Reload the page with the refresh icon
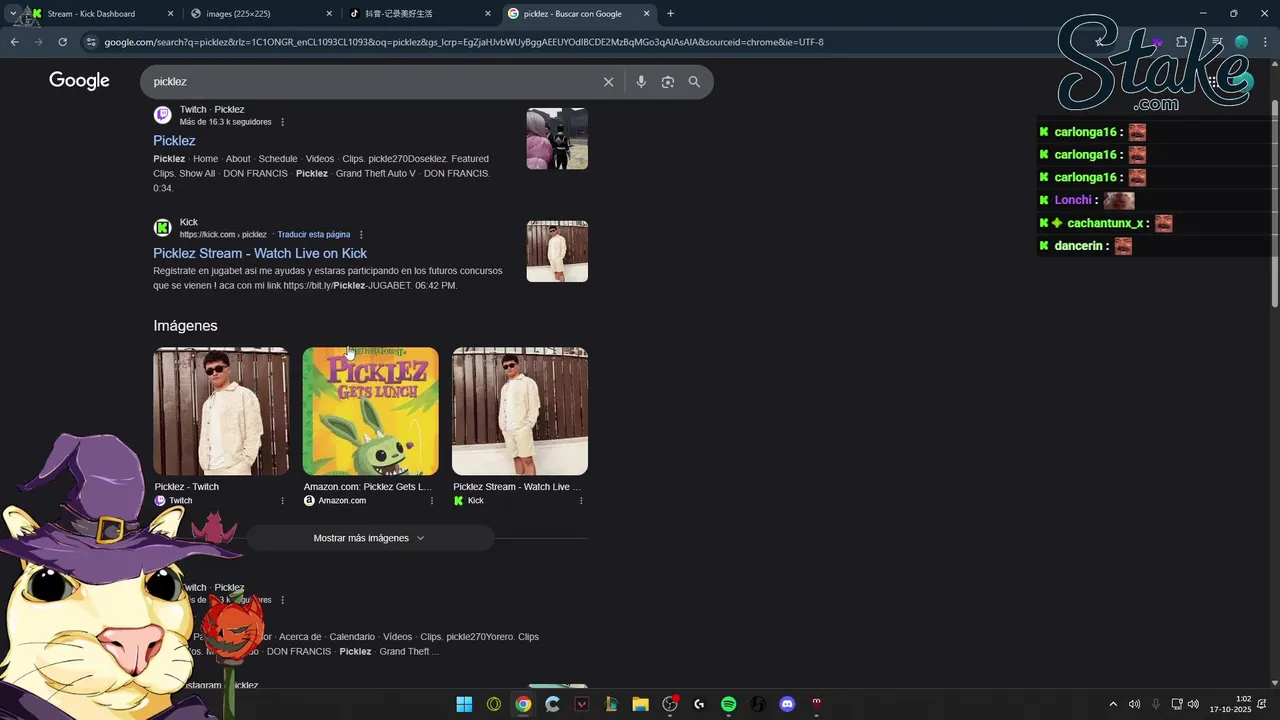 pyautogui.click(x=62, y=42)
